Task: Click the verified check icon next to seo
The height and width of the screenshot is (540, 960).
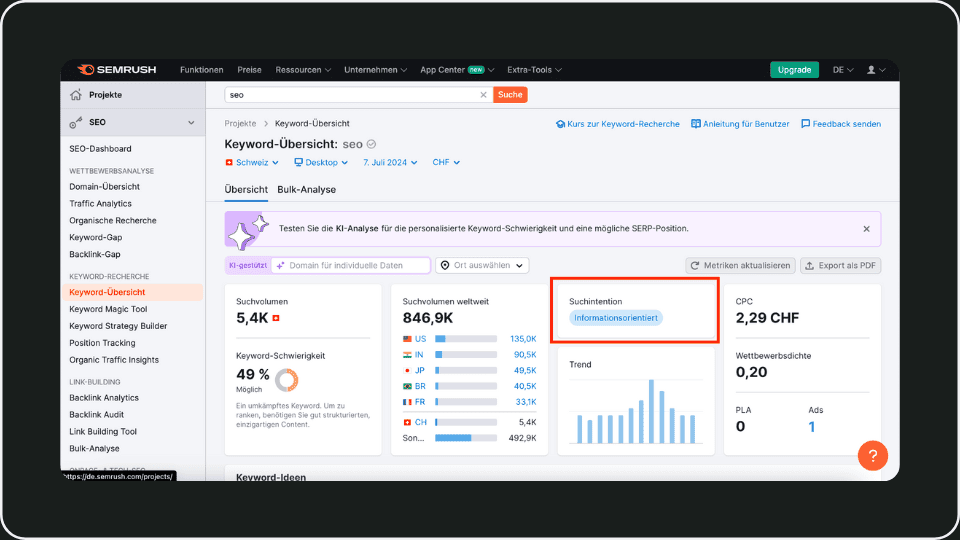Action: coord(371,144)
